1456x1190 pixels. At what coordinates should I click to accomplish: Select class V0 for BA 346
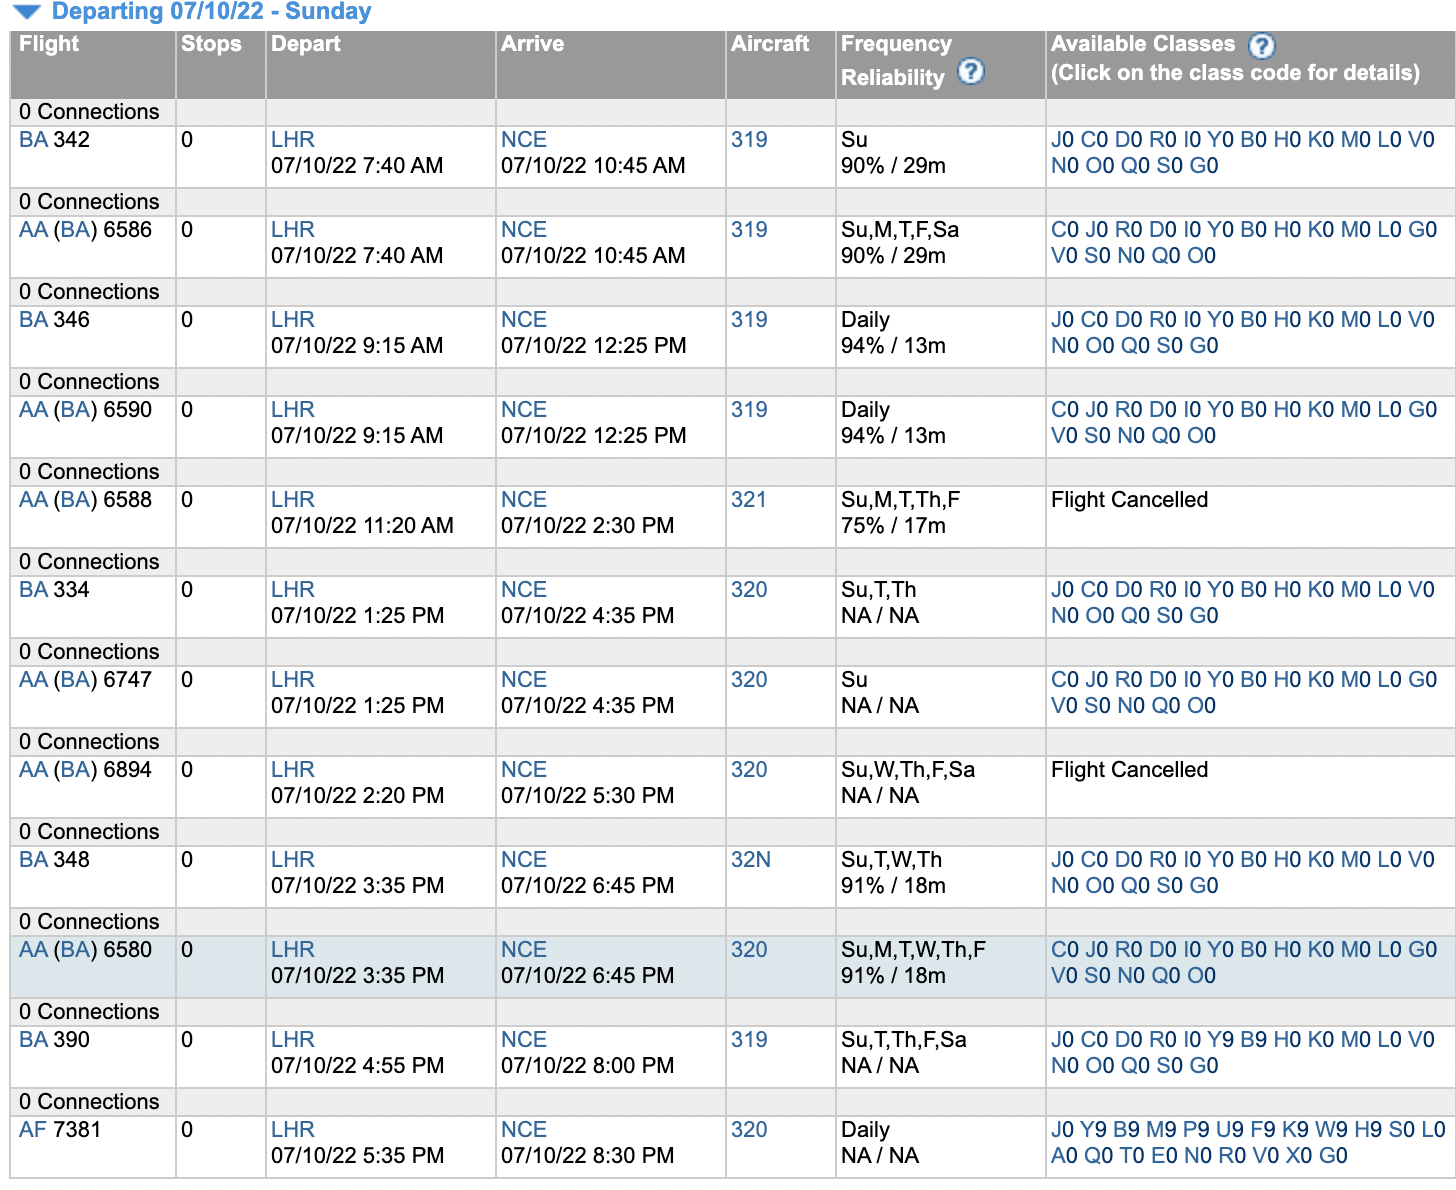1421,320
